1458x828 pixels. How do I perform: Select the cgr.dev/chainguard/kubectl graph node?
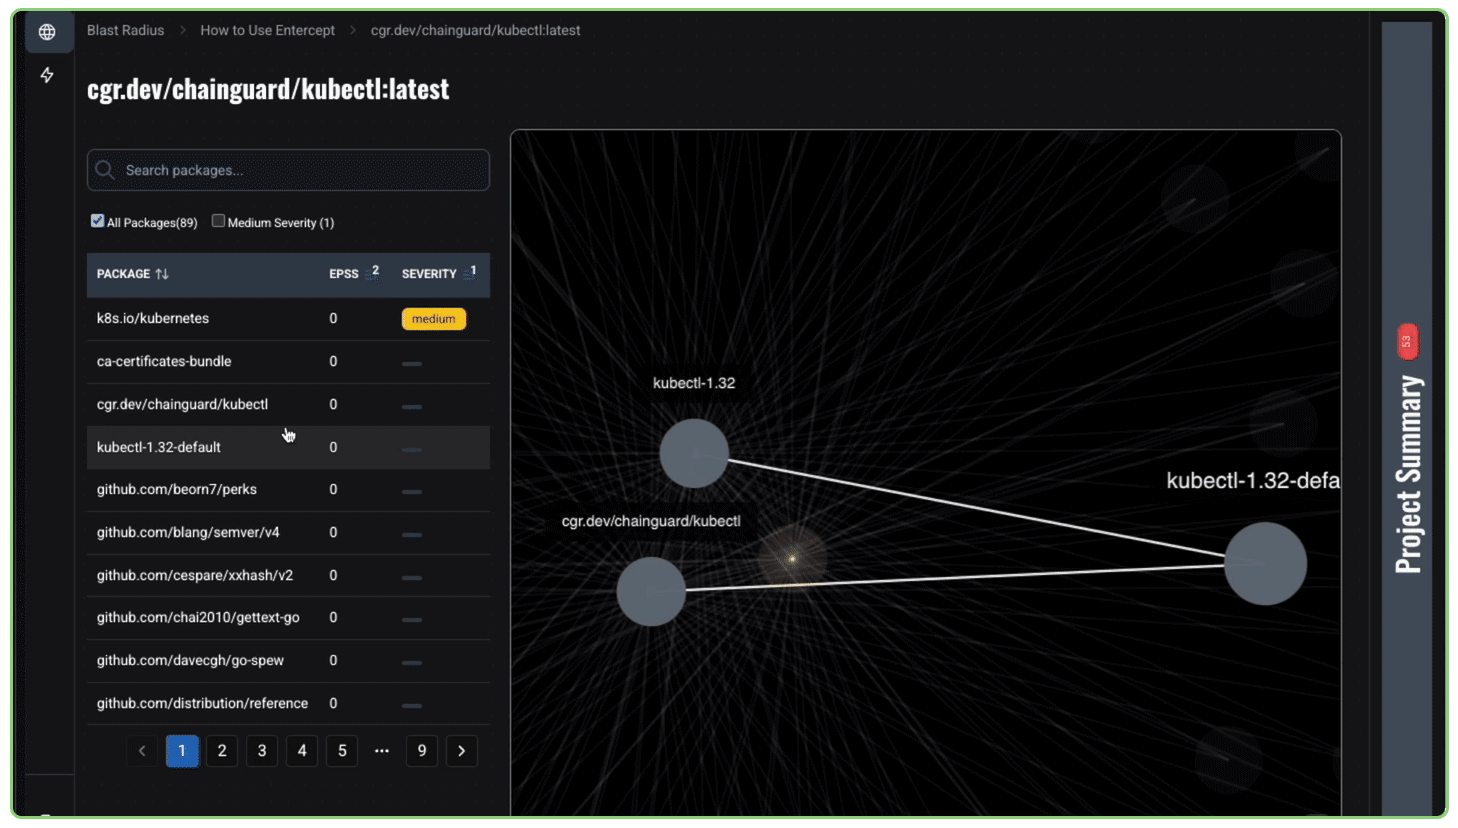(x=651, y=591)
